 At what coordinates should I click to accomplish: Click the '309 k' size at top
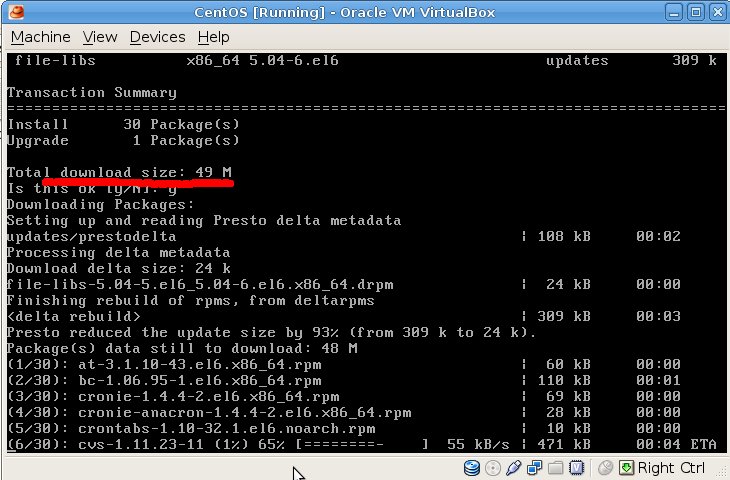click(694, 61)
